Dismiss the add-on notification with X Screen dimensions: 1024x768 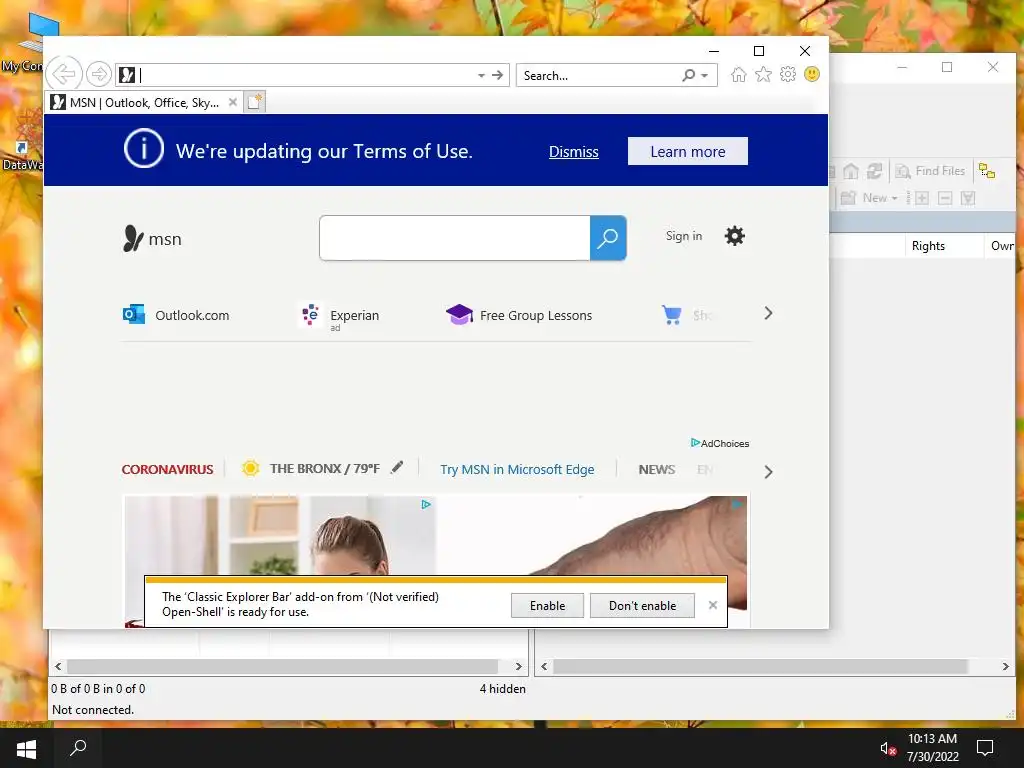pyautogui.click(x=712, y=605)
